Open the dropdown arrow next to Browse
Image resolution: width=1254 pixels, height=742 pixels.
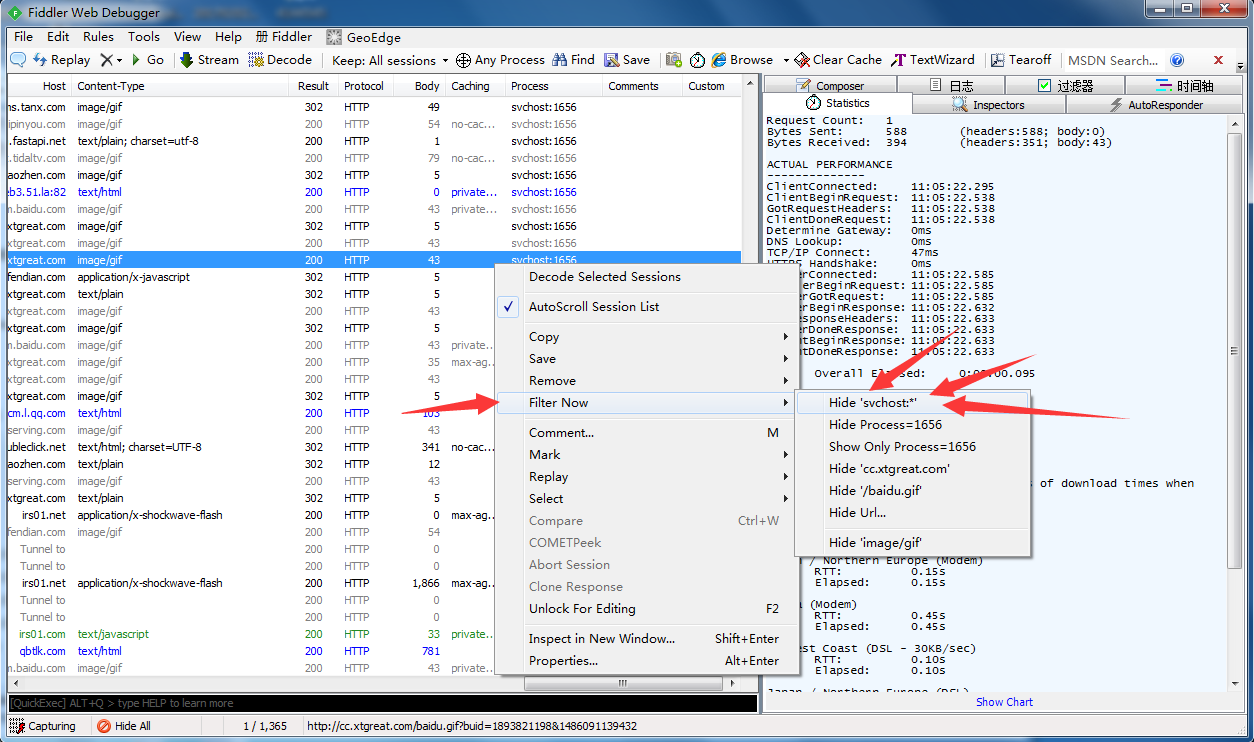click(x=786, y=60)
